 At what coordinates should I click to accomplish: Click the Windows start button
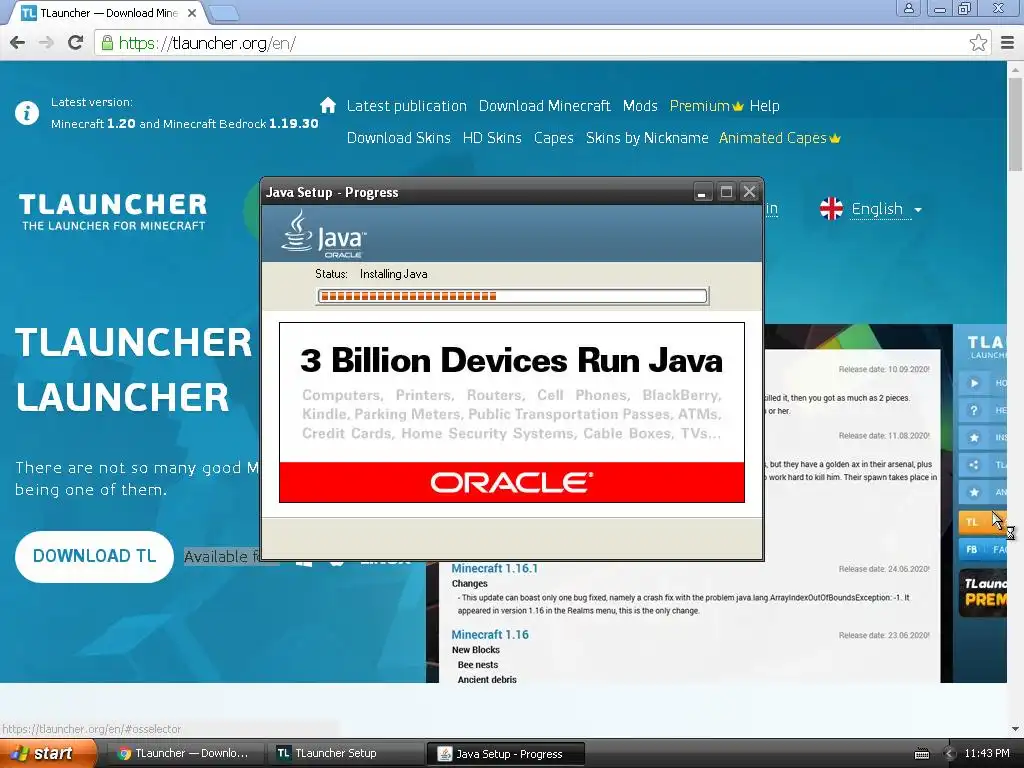(x=48, y=754)
